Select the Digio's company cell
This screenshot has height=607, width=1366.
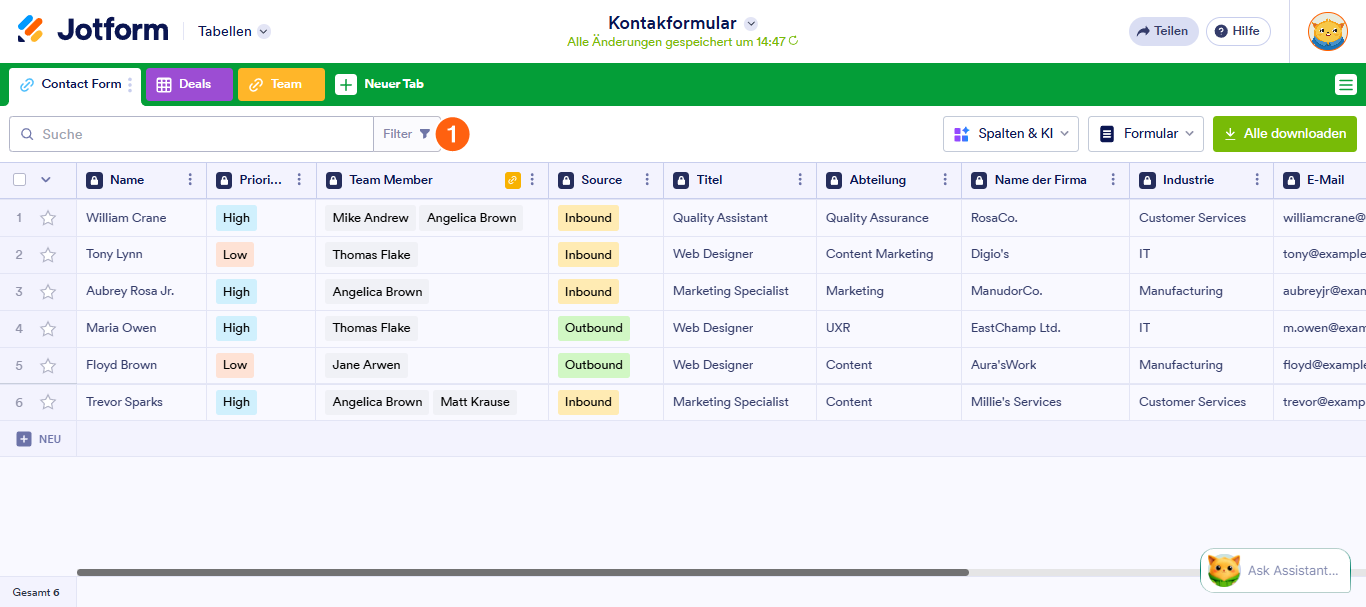pos(1046,255)
